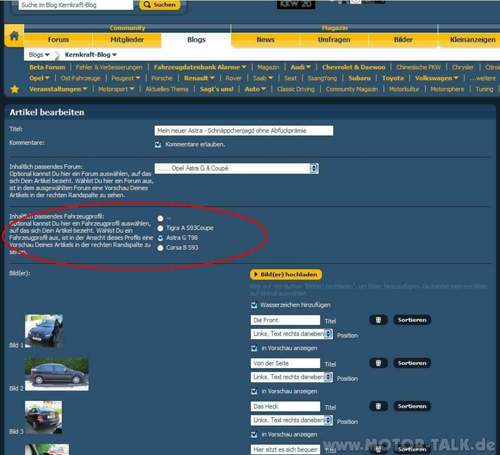Viewport: 500px width, 455px height.
Task: Select the blank '--' vehicle profile option
Action: coord(160,218)
